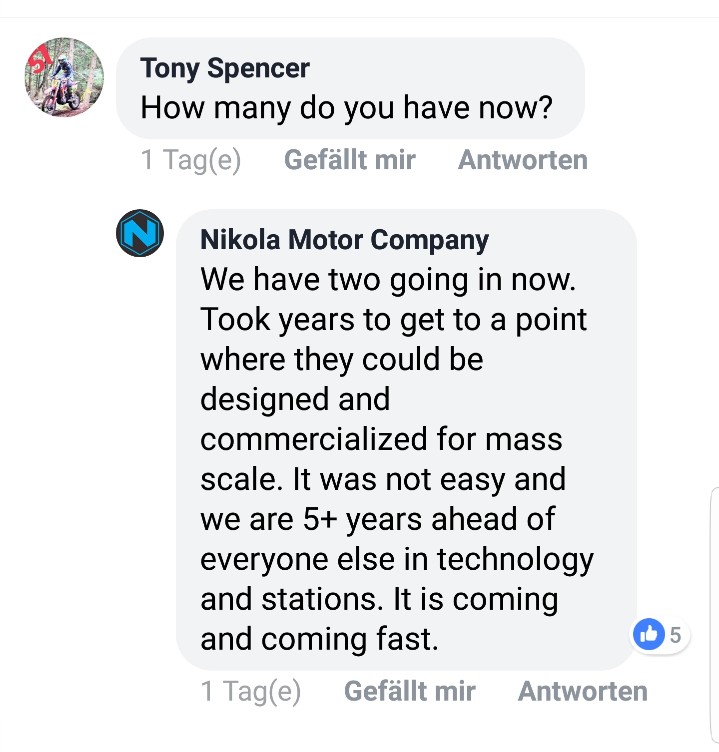The height and width of the screenshot is (752, 719).
Task: Click the 'Took years to get to' line
Action: [394, 319]
